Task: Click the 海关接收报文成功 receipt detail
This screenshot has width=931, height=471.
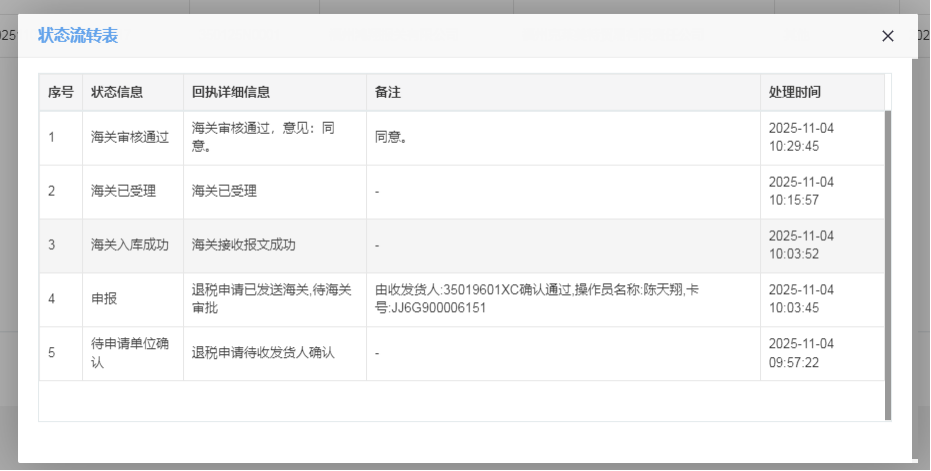Action: (244, 245)
